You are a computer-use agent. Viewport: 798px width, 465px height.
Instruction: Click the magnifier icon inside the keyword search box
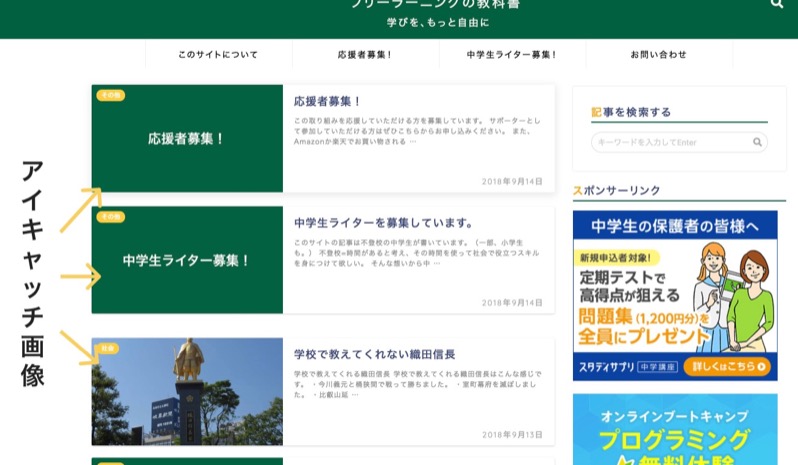click(757, 142)
